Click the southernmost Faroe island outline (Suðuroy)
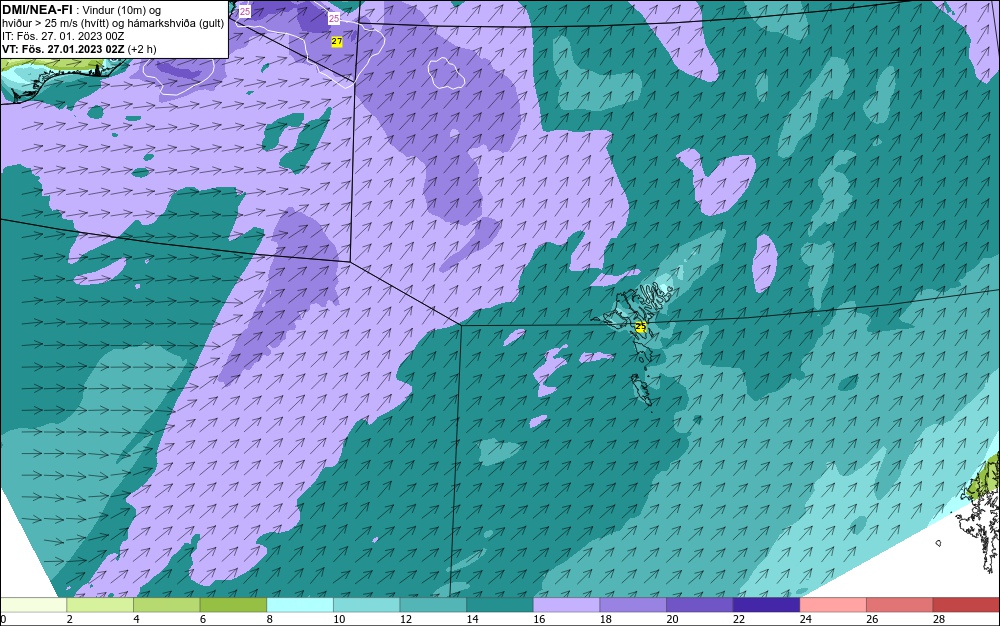 pos(641,390)
